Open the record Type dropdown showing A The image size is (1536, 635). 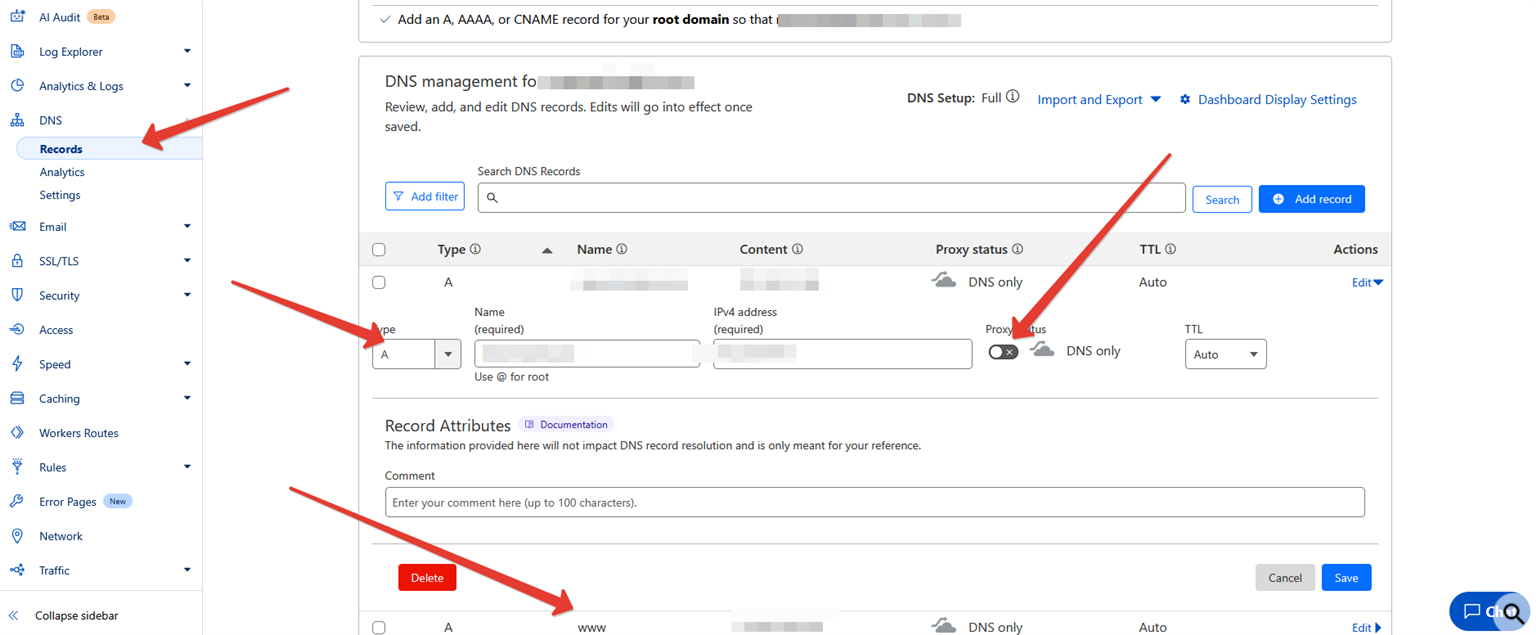click(x=416, y=354)
